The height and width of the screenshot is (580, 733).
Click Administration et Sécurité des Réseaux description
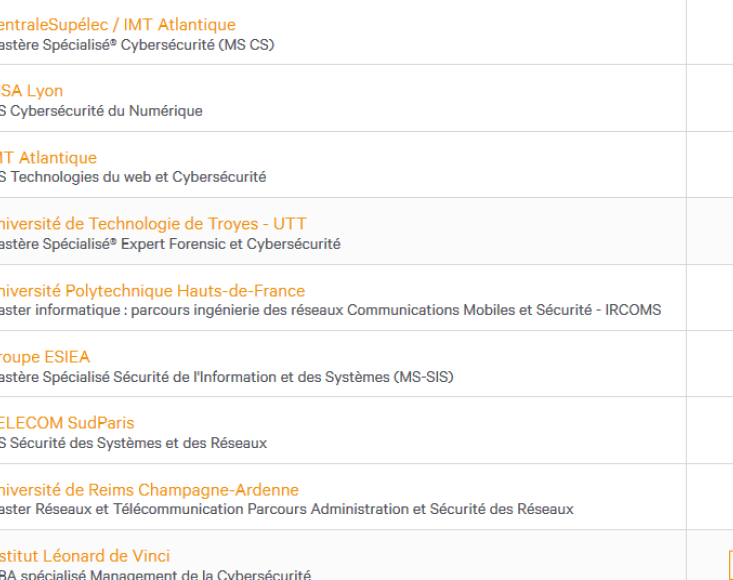point(287,509)
